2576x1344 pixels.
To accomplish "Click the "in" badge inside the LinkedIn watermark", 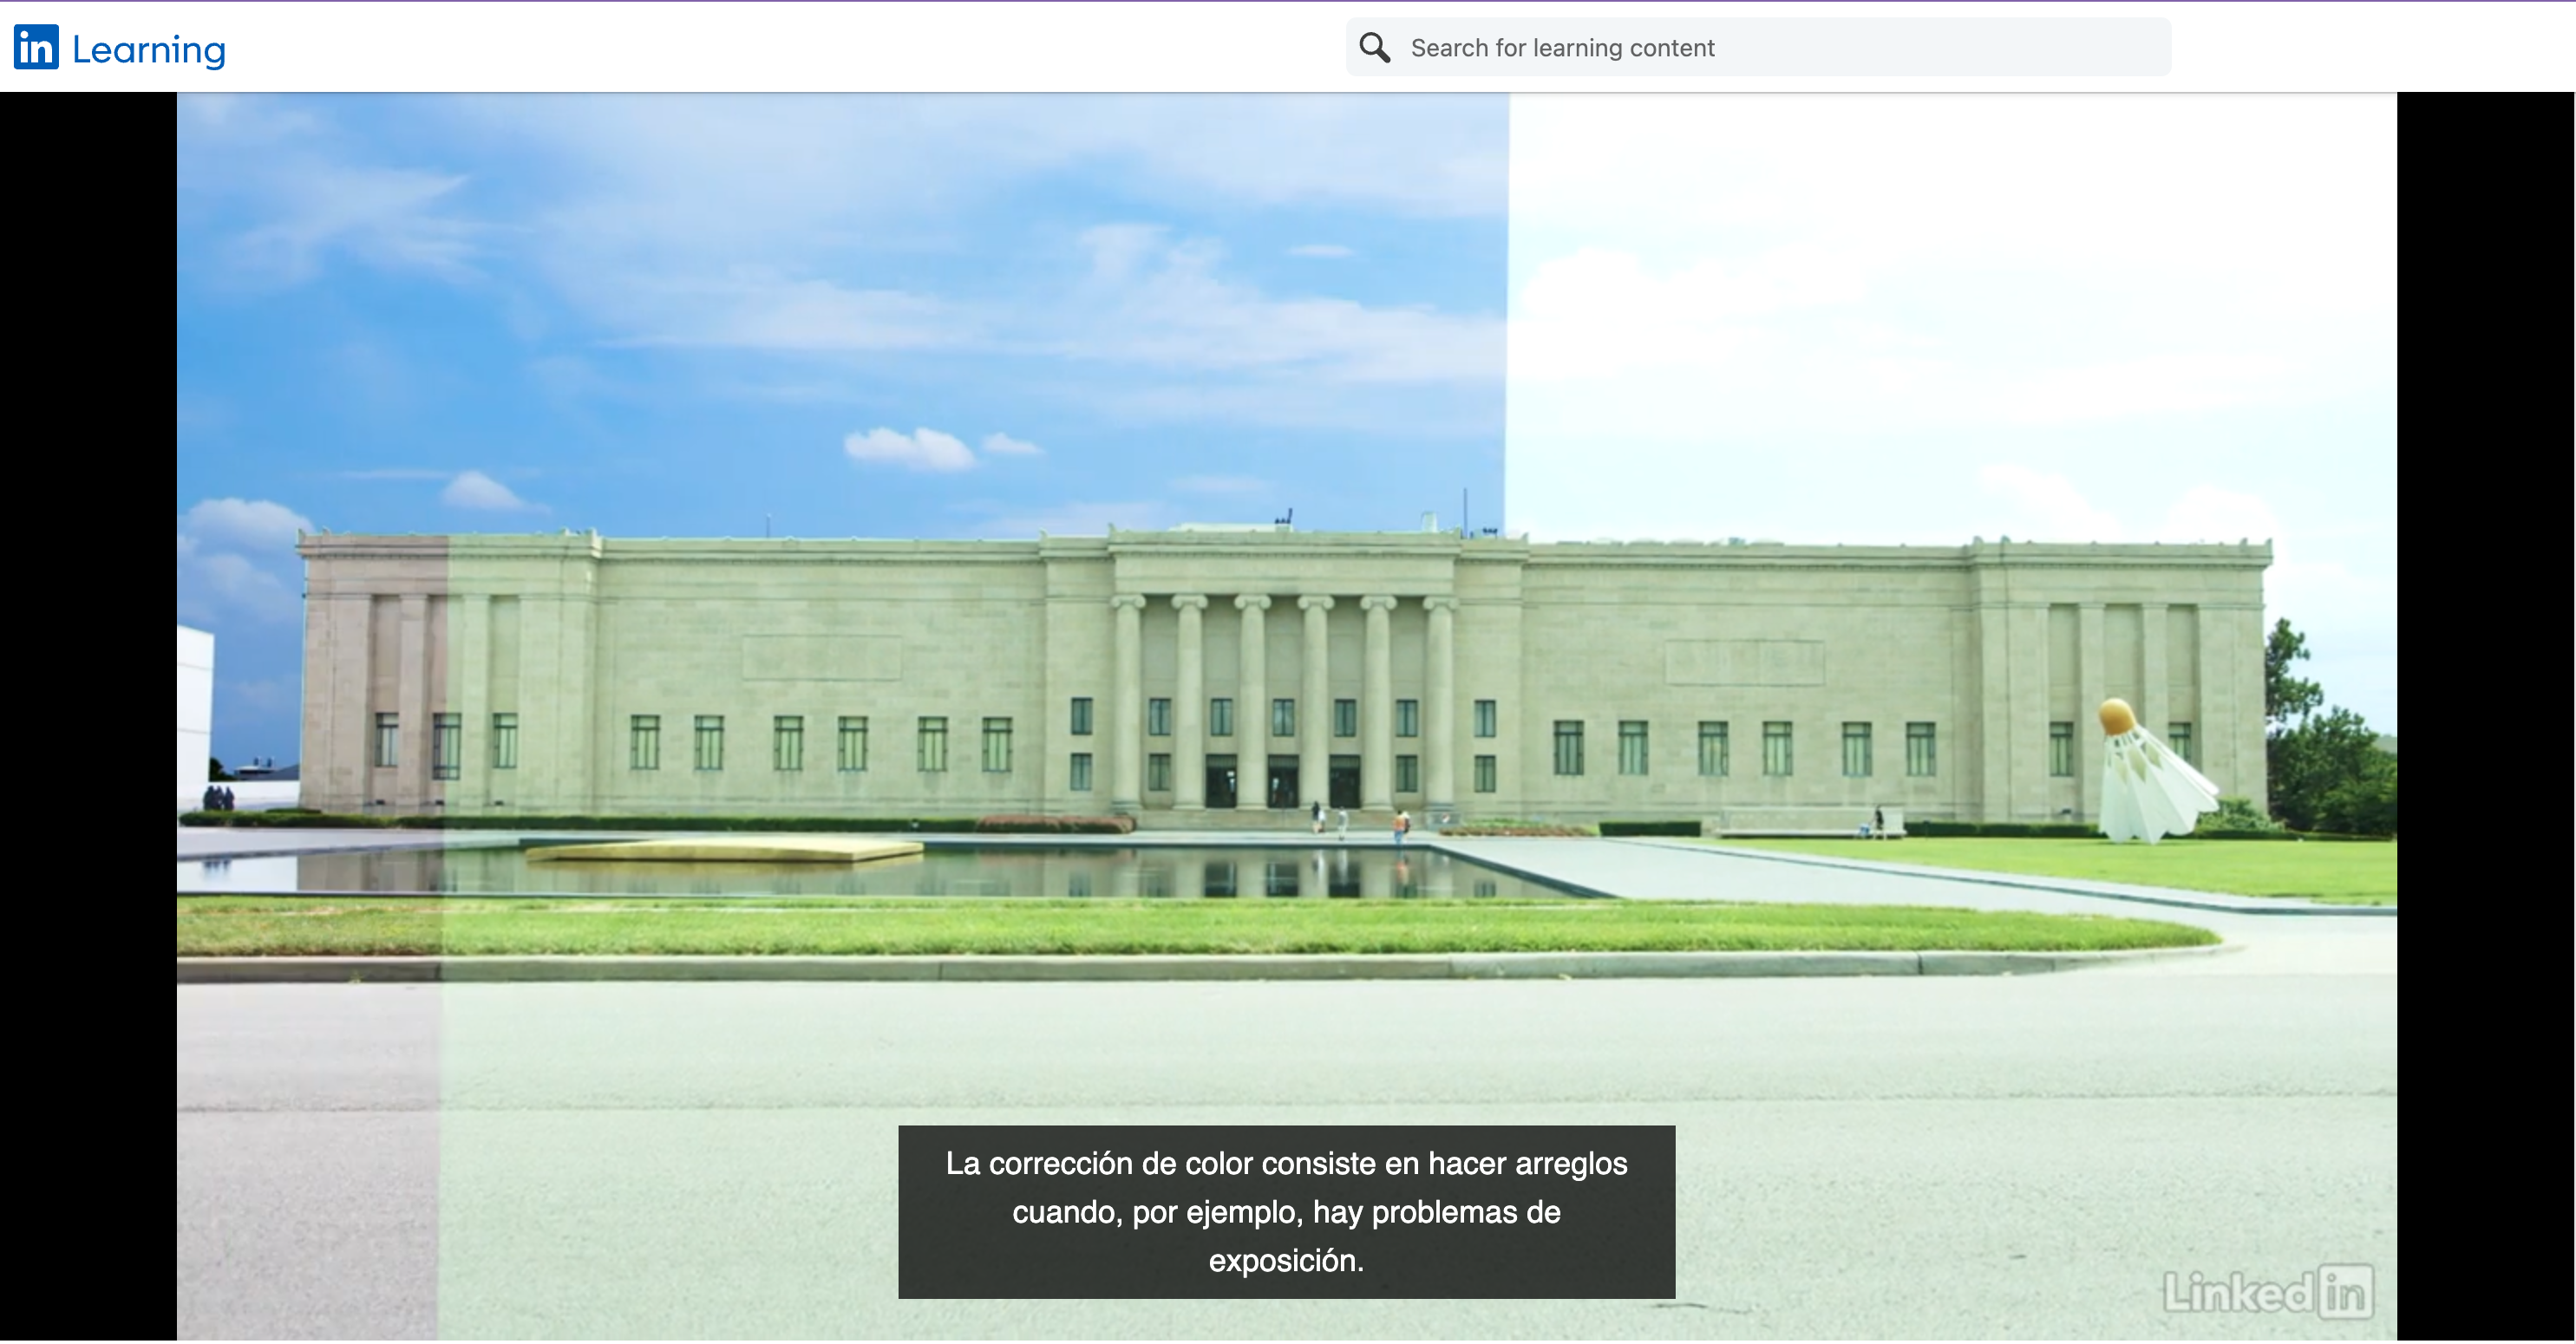I will (2347, 1291).
